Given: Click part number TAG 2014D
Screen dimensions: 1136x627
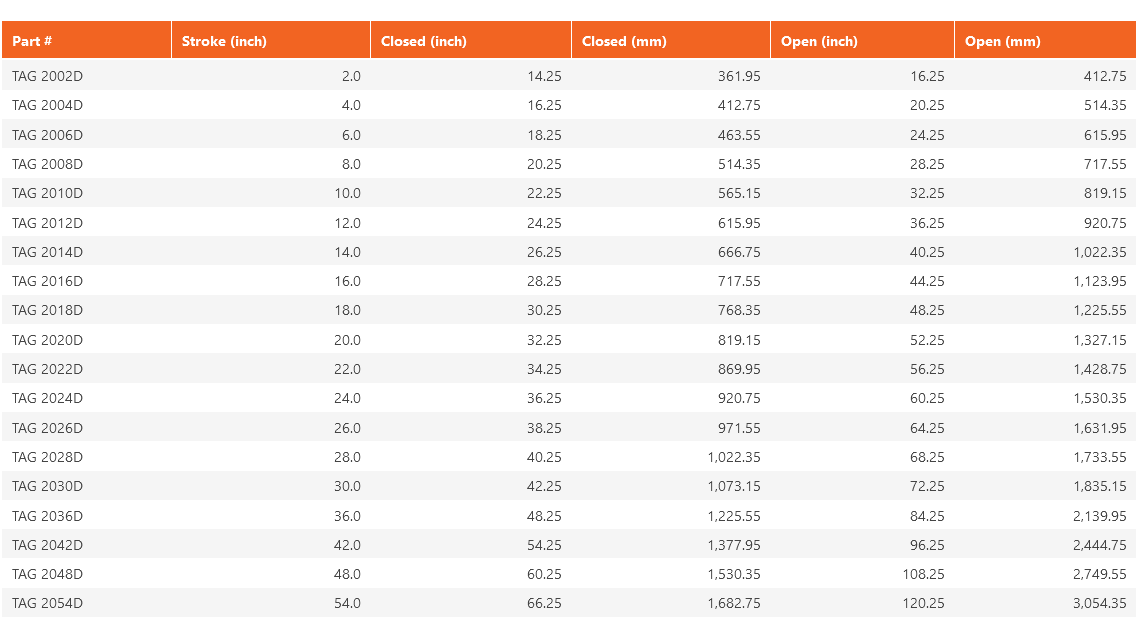Looking at the screenshot, I should pyautogui.click(x=47, y=252).
